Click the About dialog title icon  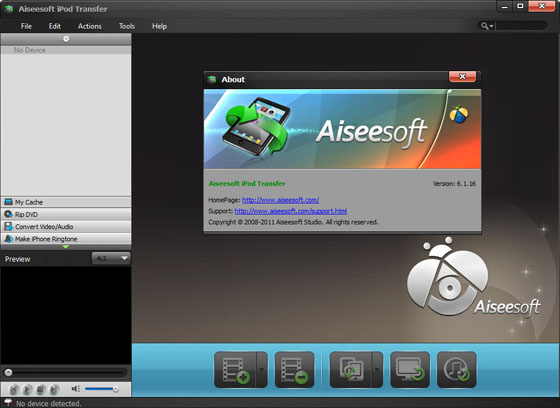212,79
